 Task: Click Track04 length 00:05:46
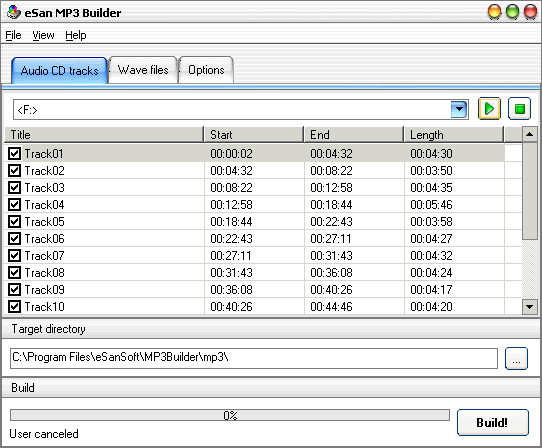[431, 205]
